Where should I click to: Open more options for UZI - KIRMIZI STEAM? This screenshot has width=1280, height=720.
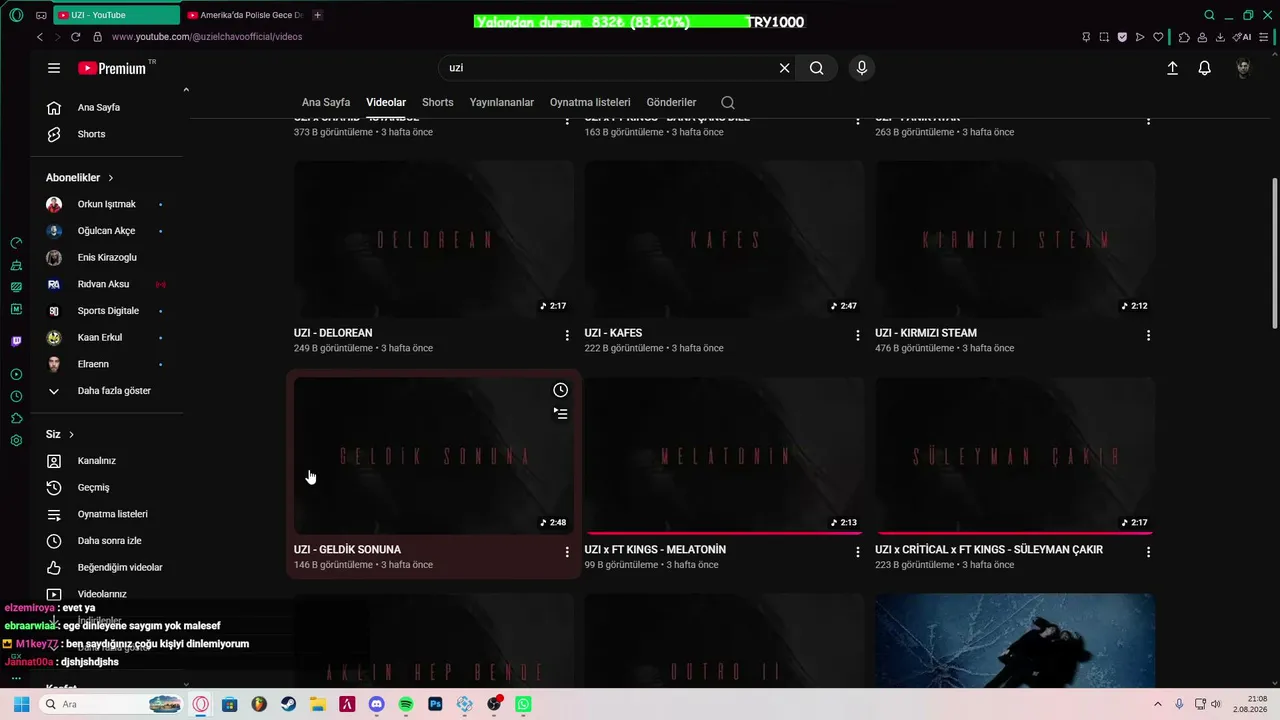point(1148,335)
